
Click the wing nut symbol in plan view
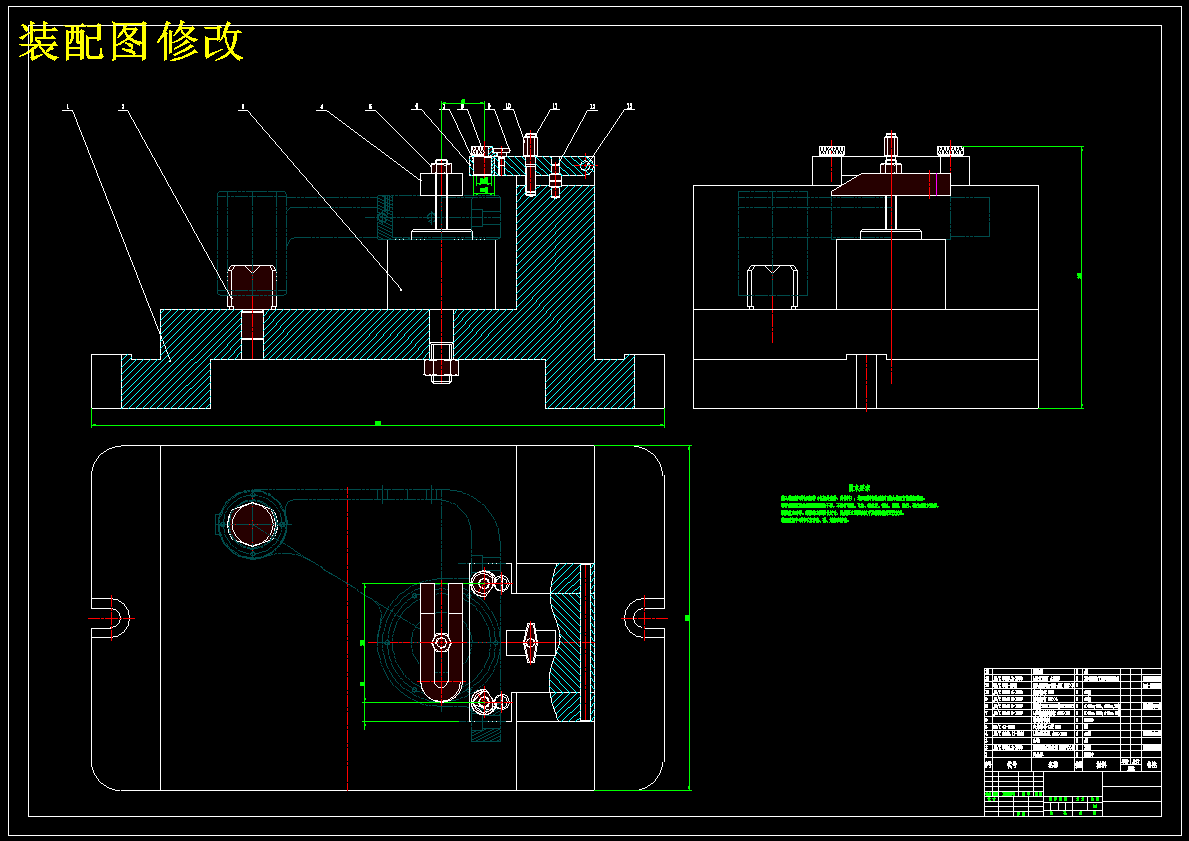pyautogui.click(x=531, y=643)
